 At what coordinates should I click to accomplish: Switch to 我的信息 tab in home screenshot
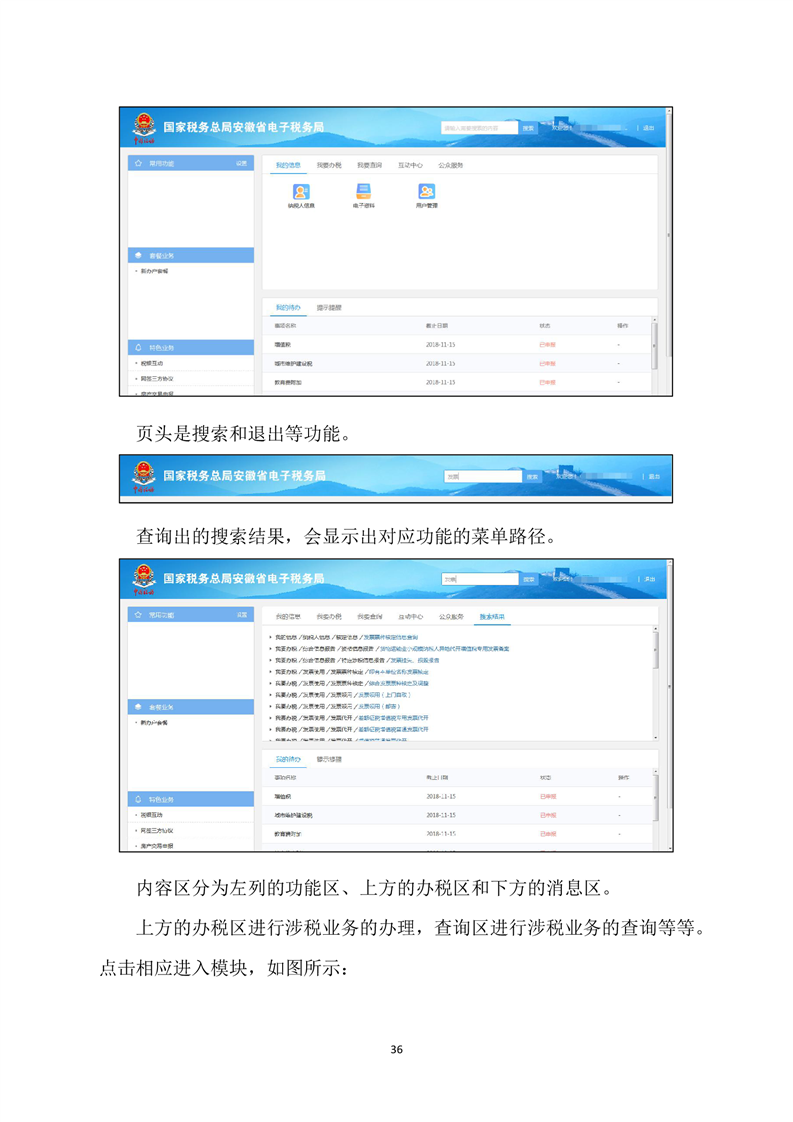(288, 165)
